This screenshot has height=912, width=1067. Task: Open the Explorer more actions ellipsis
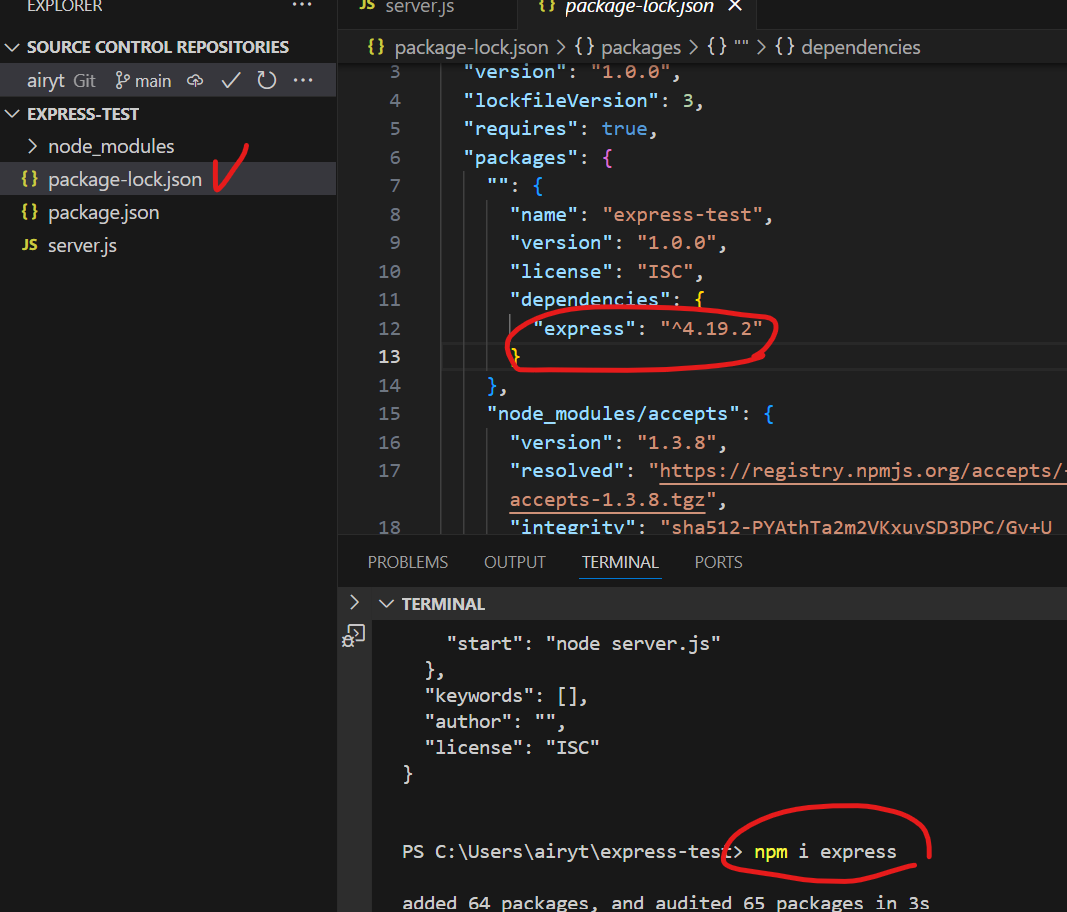pyautogui.click(x=302, y=7)
